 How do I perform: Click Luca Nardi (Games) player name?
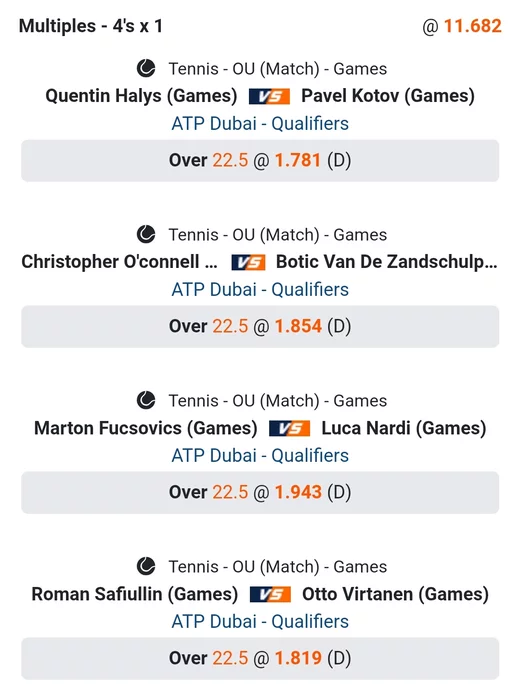tap(404, 428)
